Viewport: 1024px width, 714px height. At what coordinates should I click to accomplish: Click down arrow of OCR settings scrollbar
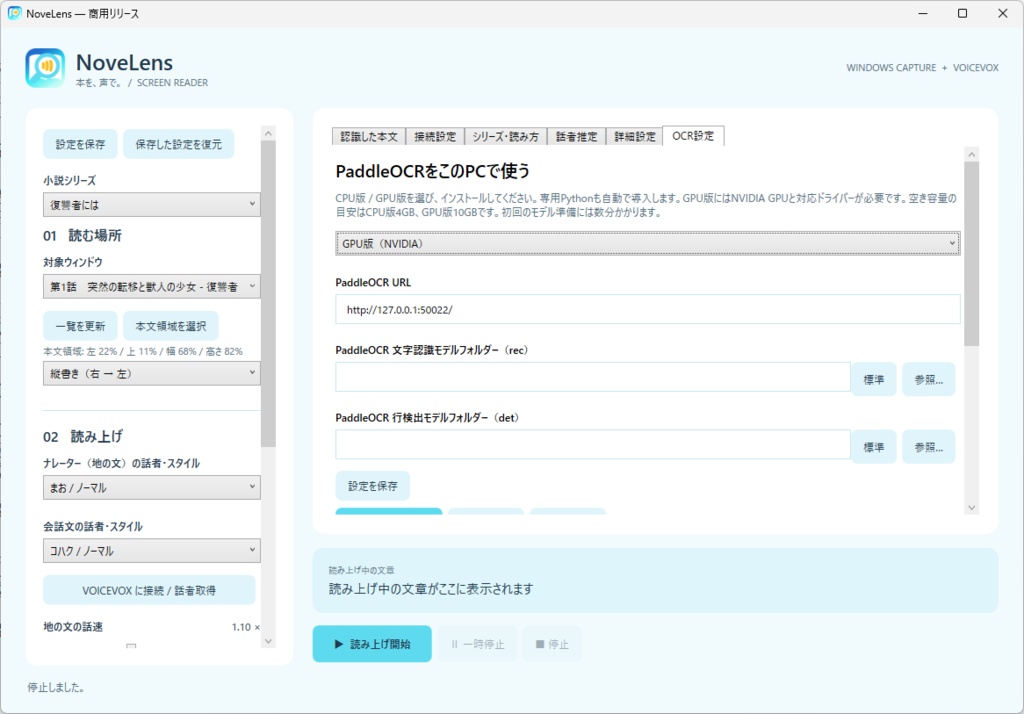point(971,508)
